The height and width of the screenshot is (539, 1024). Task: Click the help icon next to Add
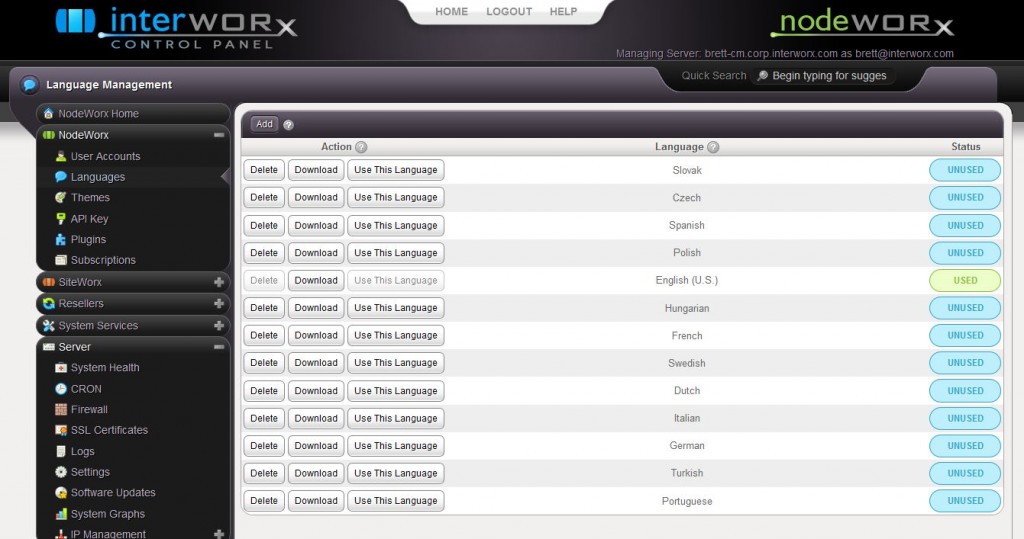pos(288,125)
